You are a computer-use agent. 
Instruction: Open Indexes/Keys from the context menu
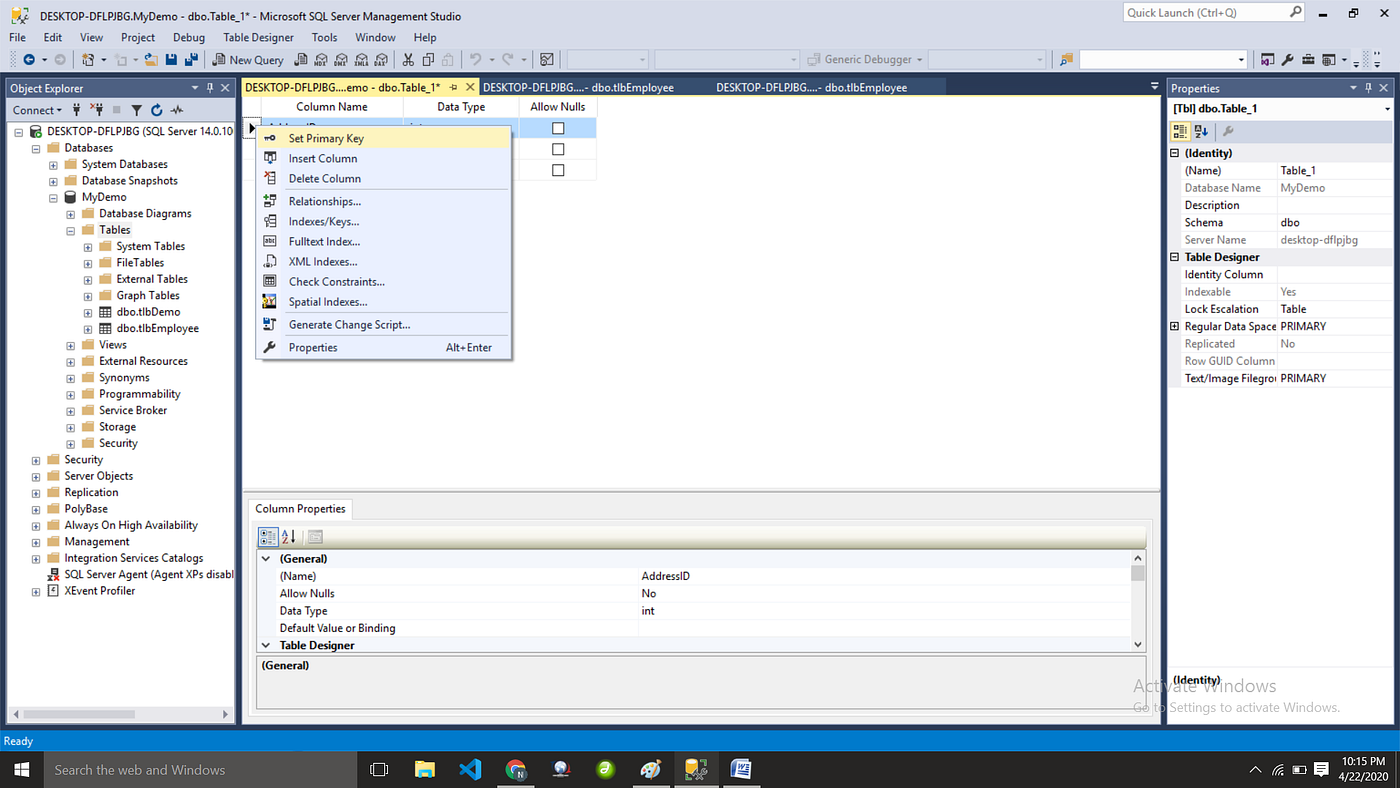(x=323, y=221)
